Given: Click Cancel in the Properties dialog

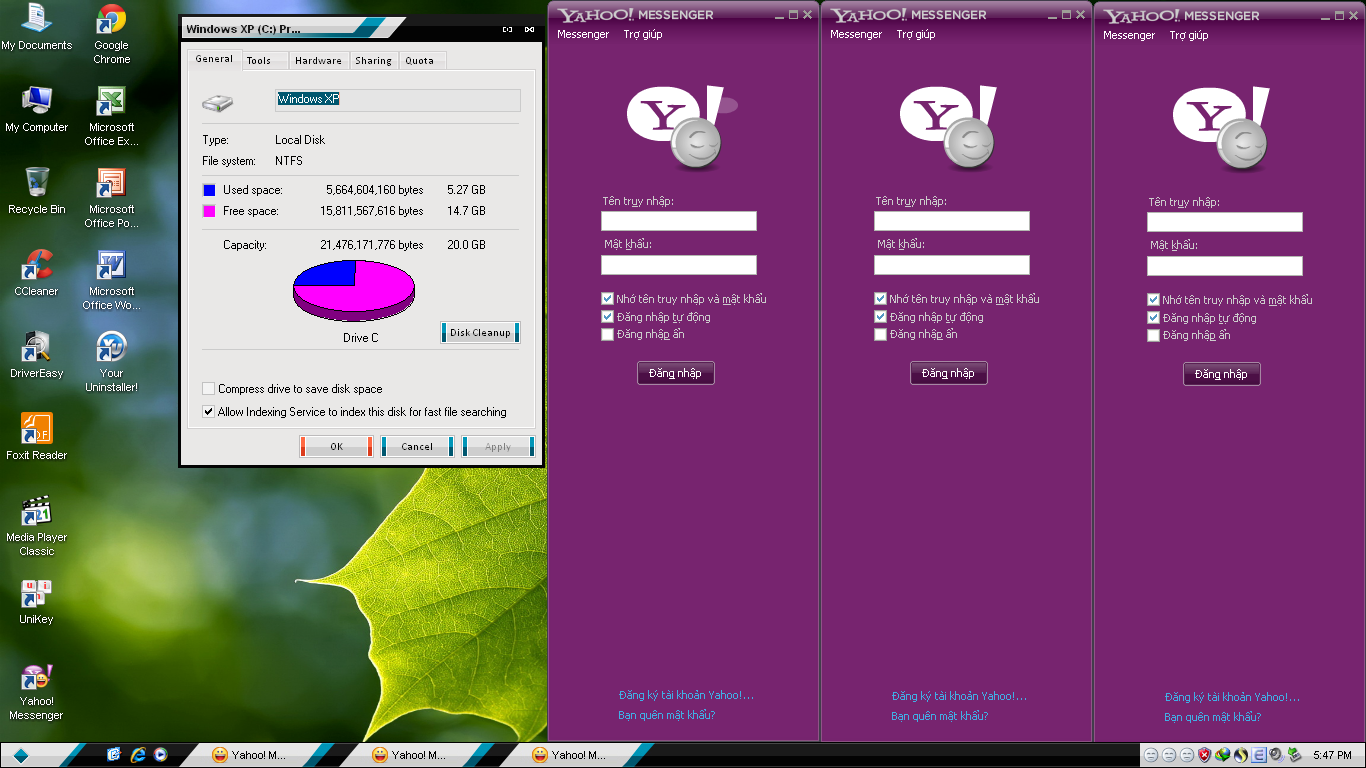Looking at the screenshot, I should [417, 447].
